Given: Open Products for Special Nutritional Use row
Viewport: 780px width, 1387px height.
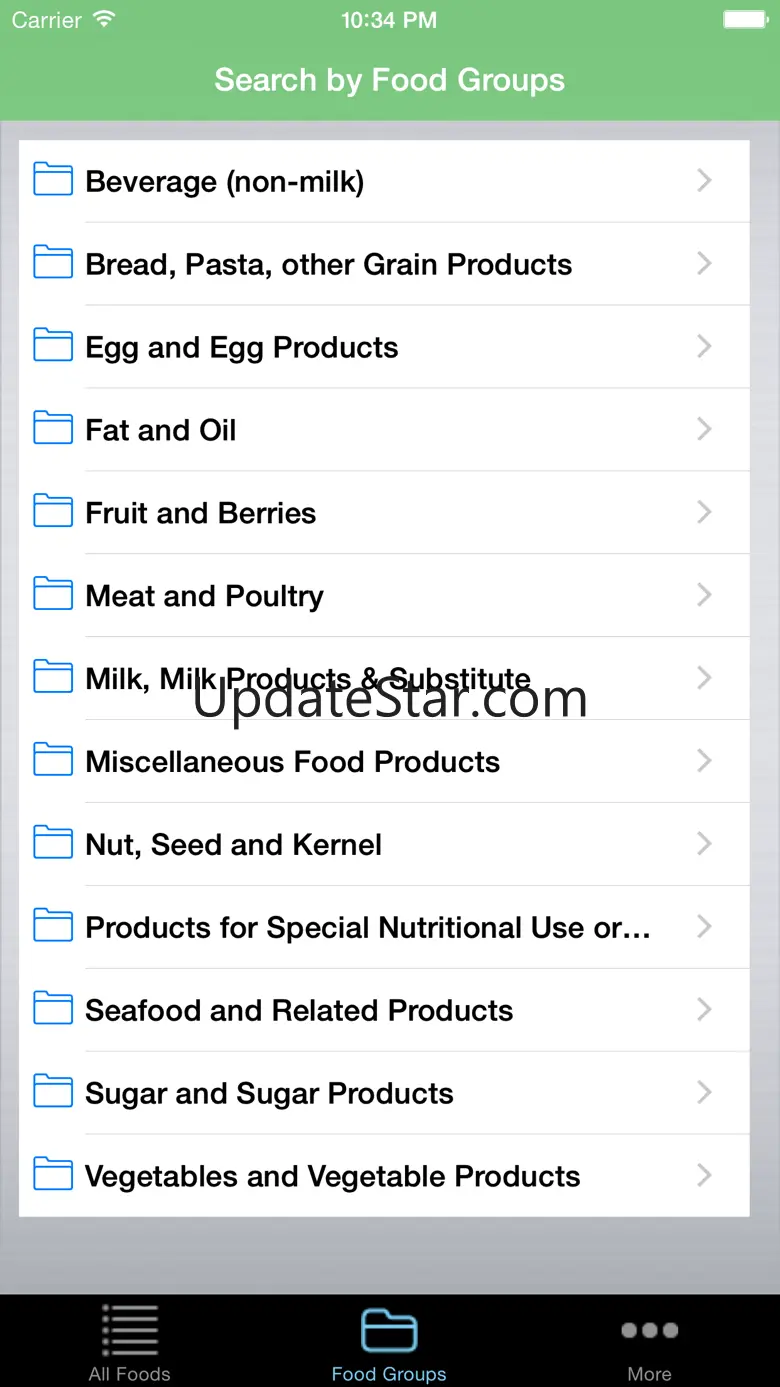Looking at the screenshot, I should coord(367,928).
